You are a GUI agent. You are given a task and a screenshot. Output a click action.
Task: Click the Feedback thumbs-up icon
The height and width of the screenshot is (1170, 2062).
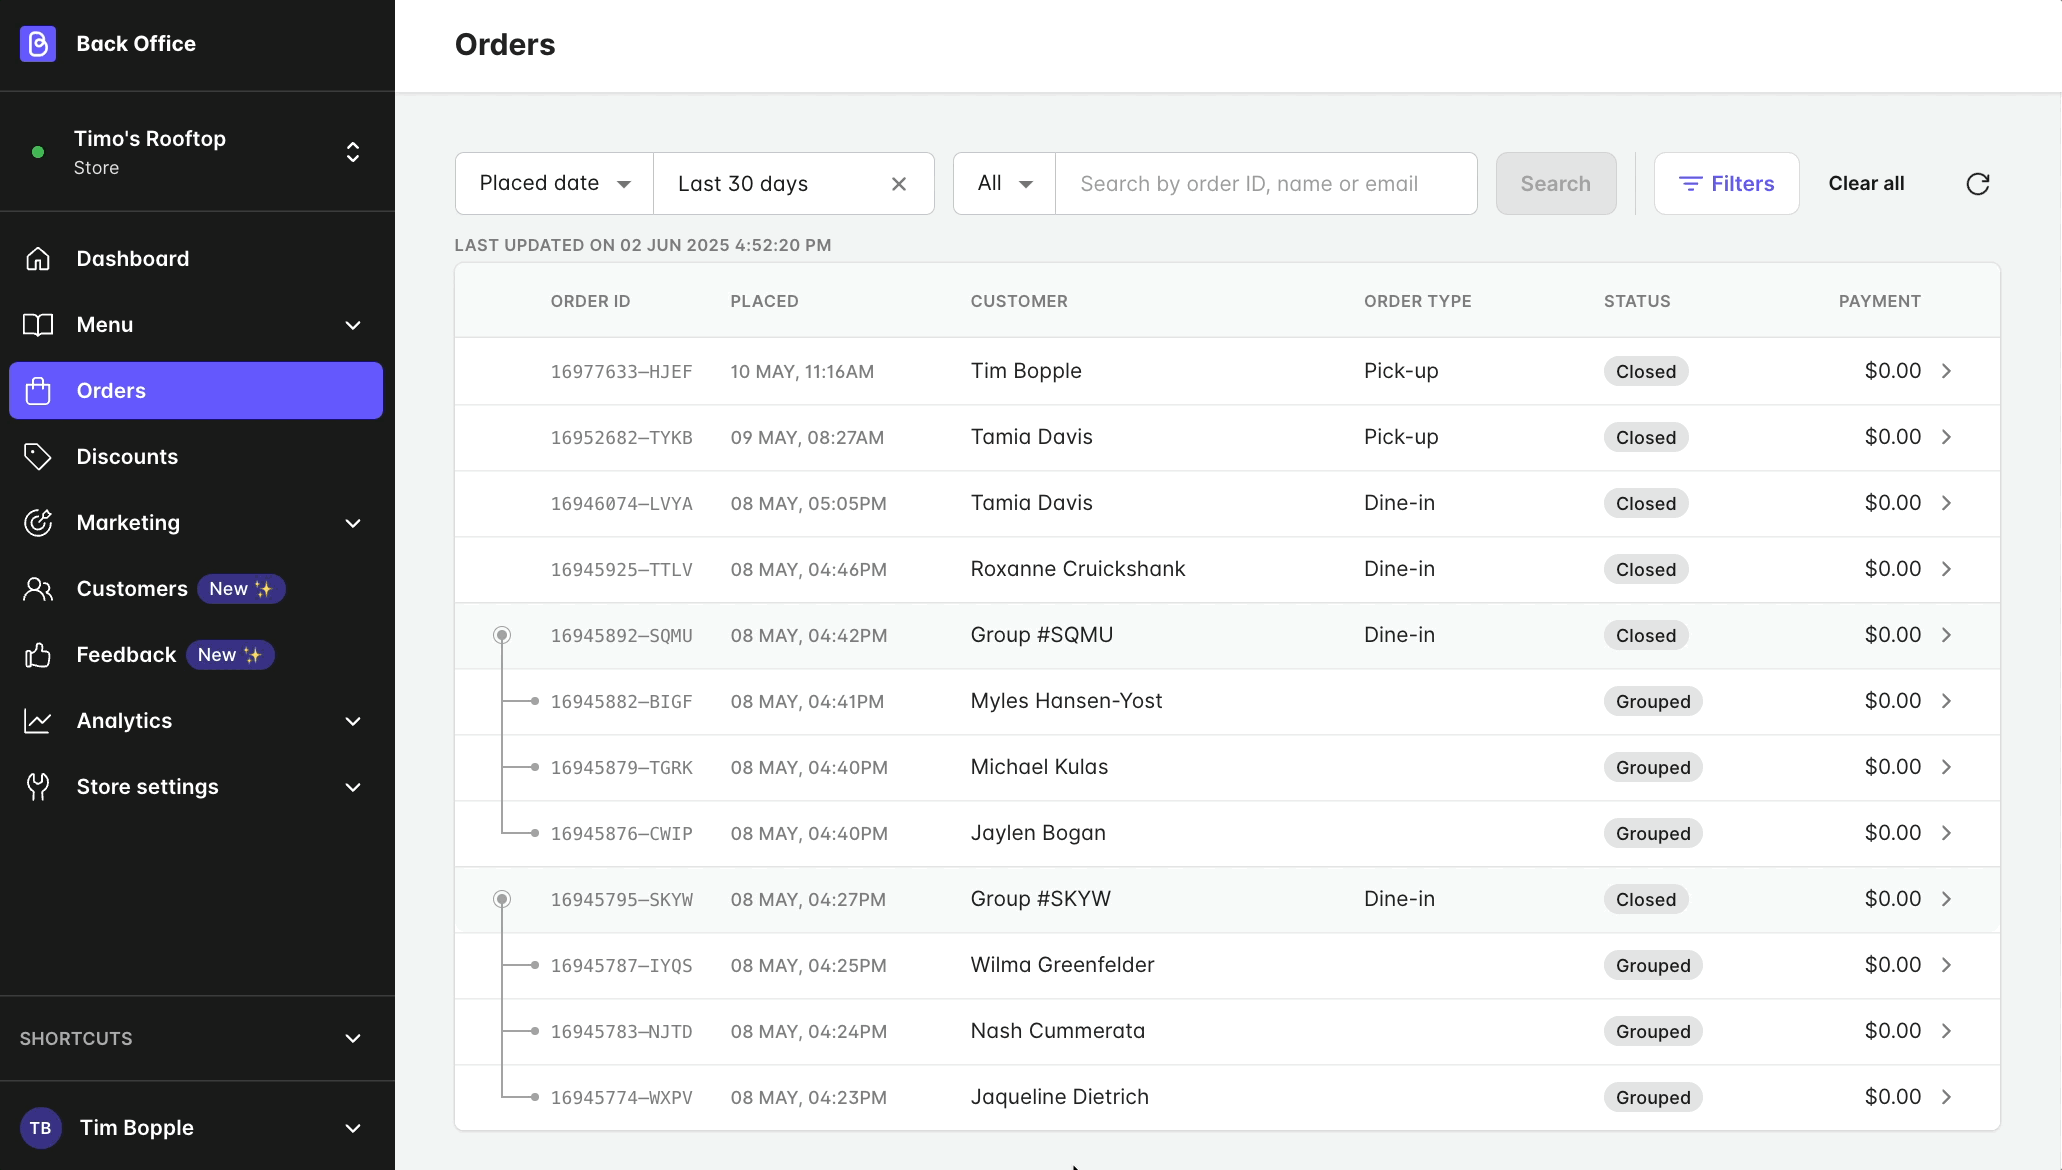click(x=38, y=655)
